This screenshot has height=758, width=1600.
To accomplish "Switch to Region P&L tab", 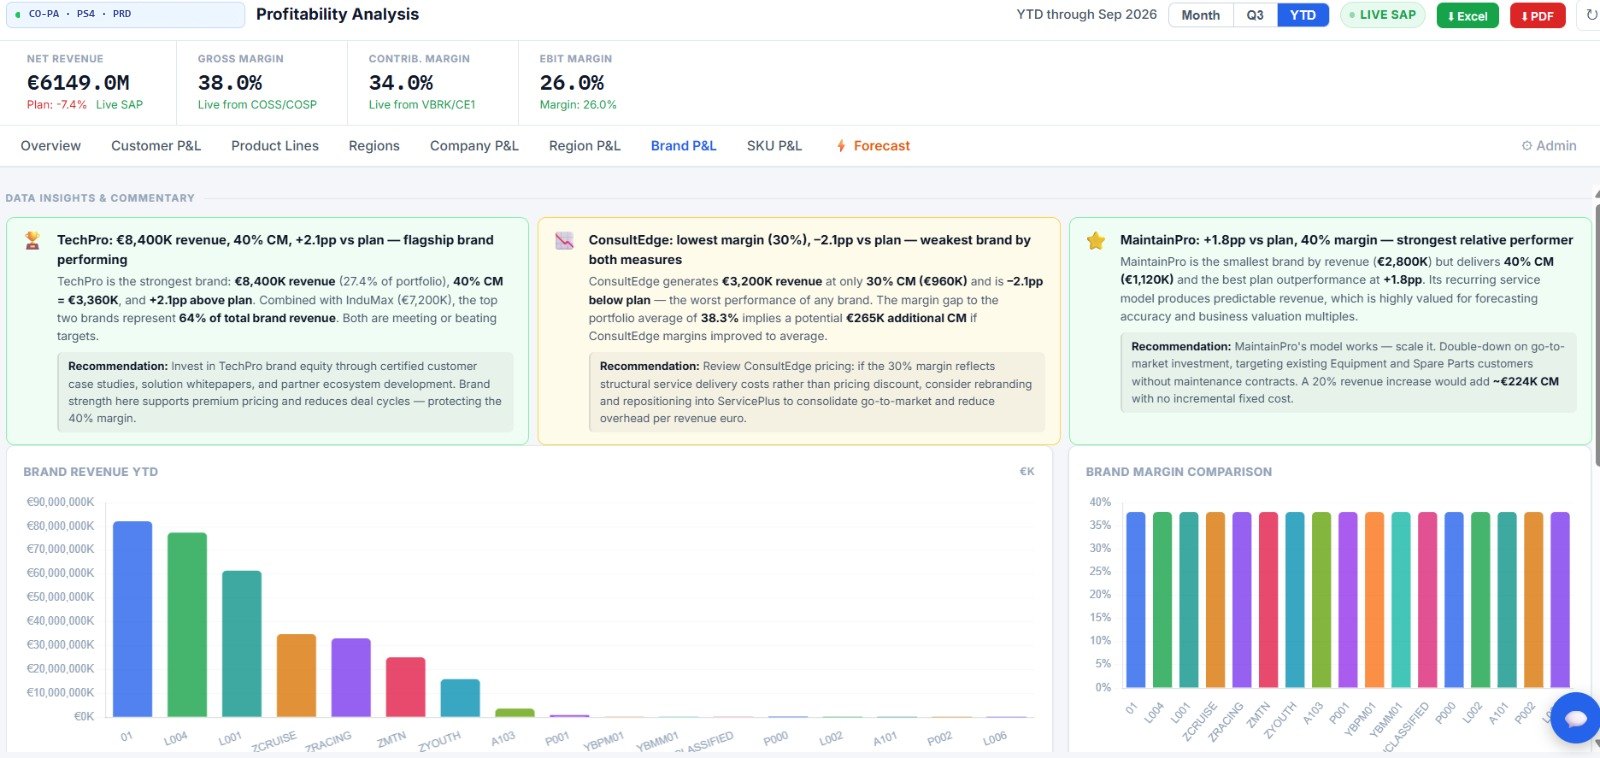I will click(585, 146).
